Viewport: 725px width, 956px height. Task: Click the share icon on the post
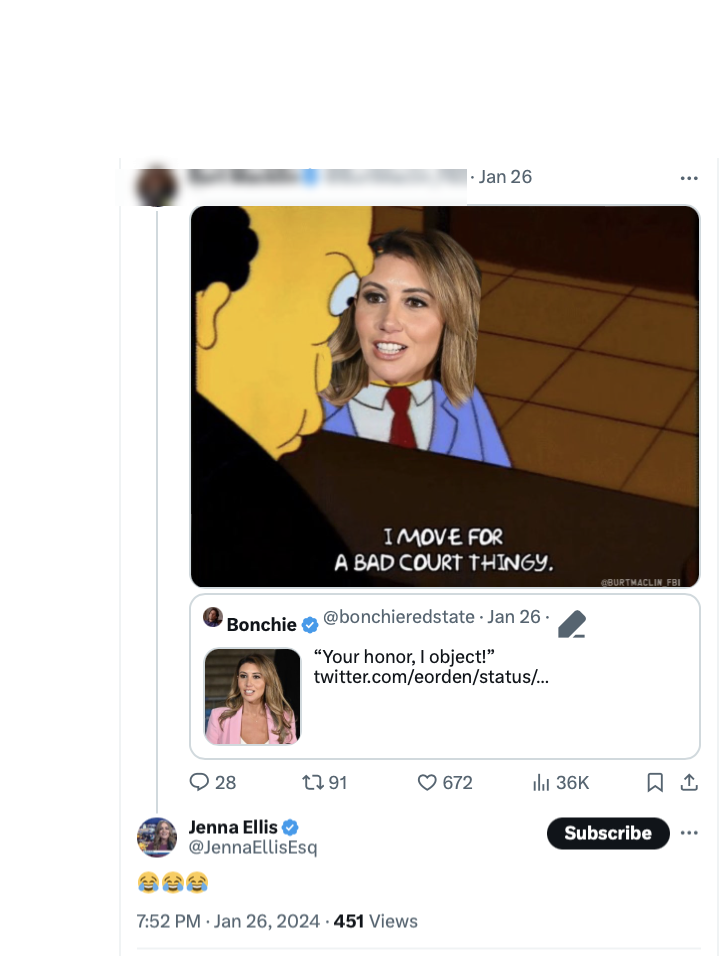(x=689, y=782)
